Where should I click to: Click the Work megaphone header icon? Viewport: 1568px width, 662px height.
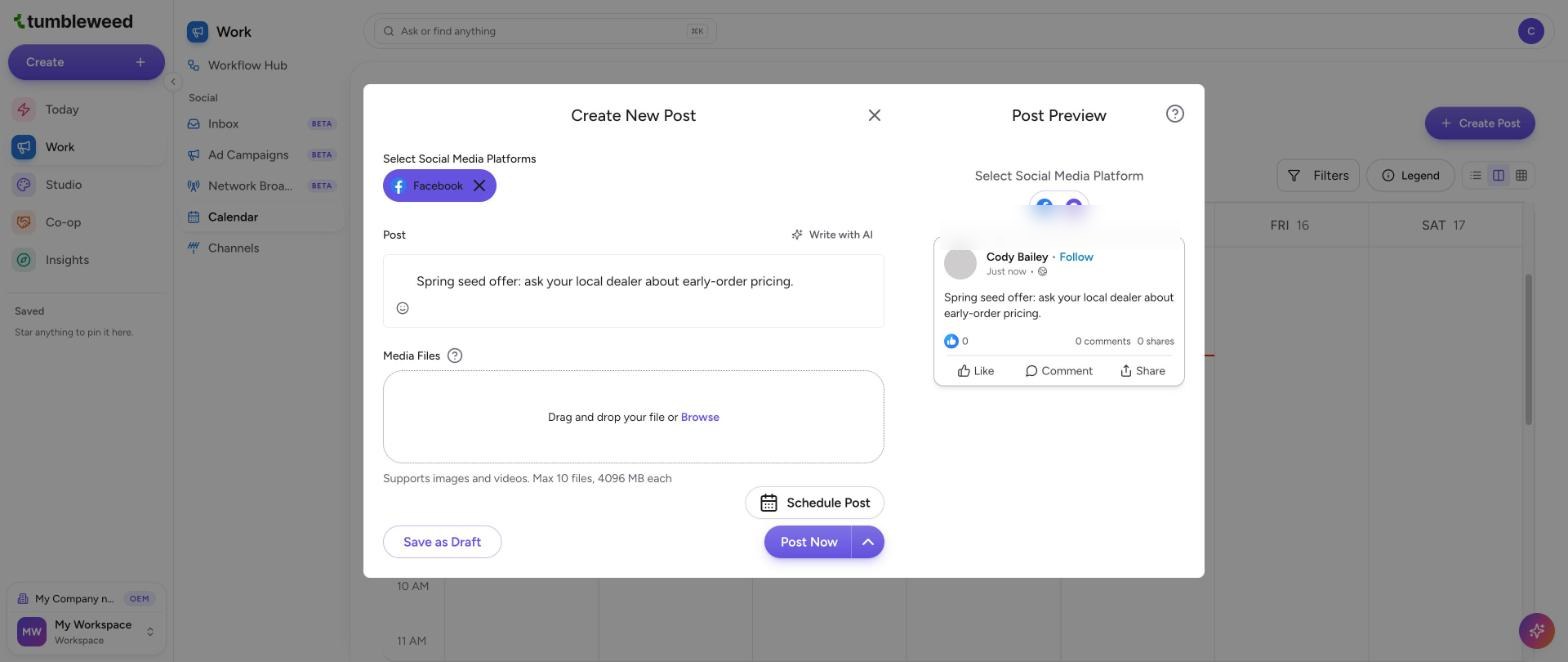click(x=197, y=32)
